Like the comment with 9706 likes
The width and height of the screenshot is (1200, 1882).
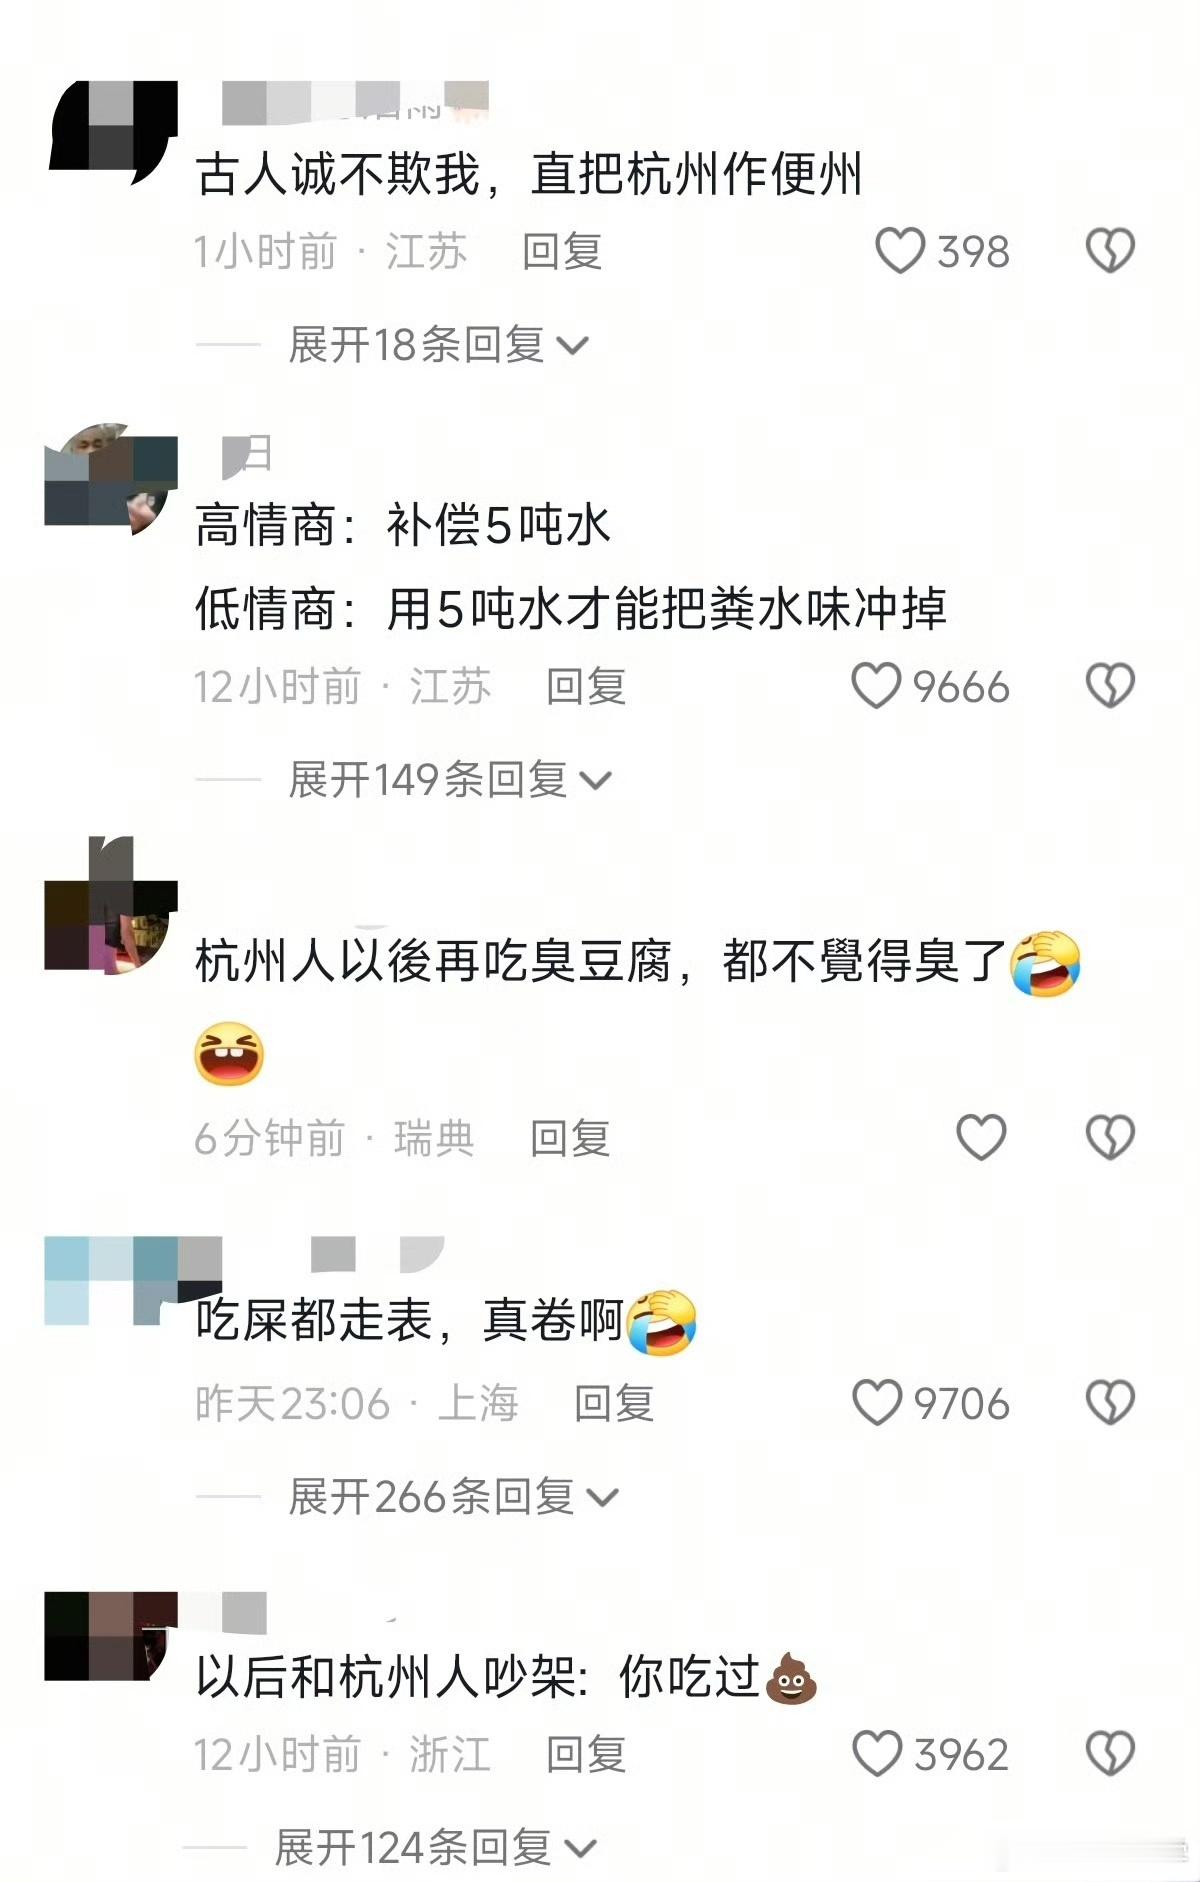tap(877, 1403)
